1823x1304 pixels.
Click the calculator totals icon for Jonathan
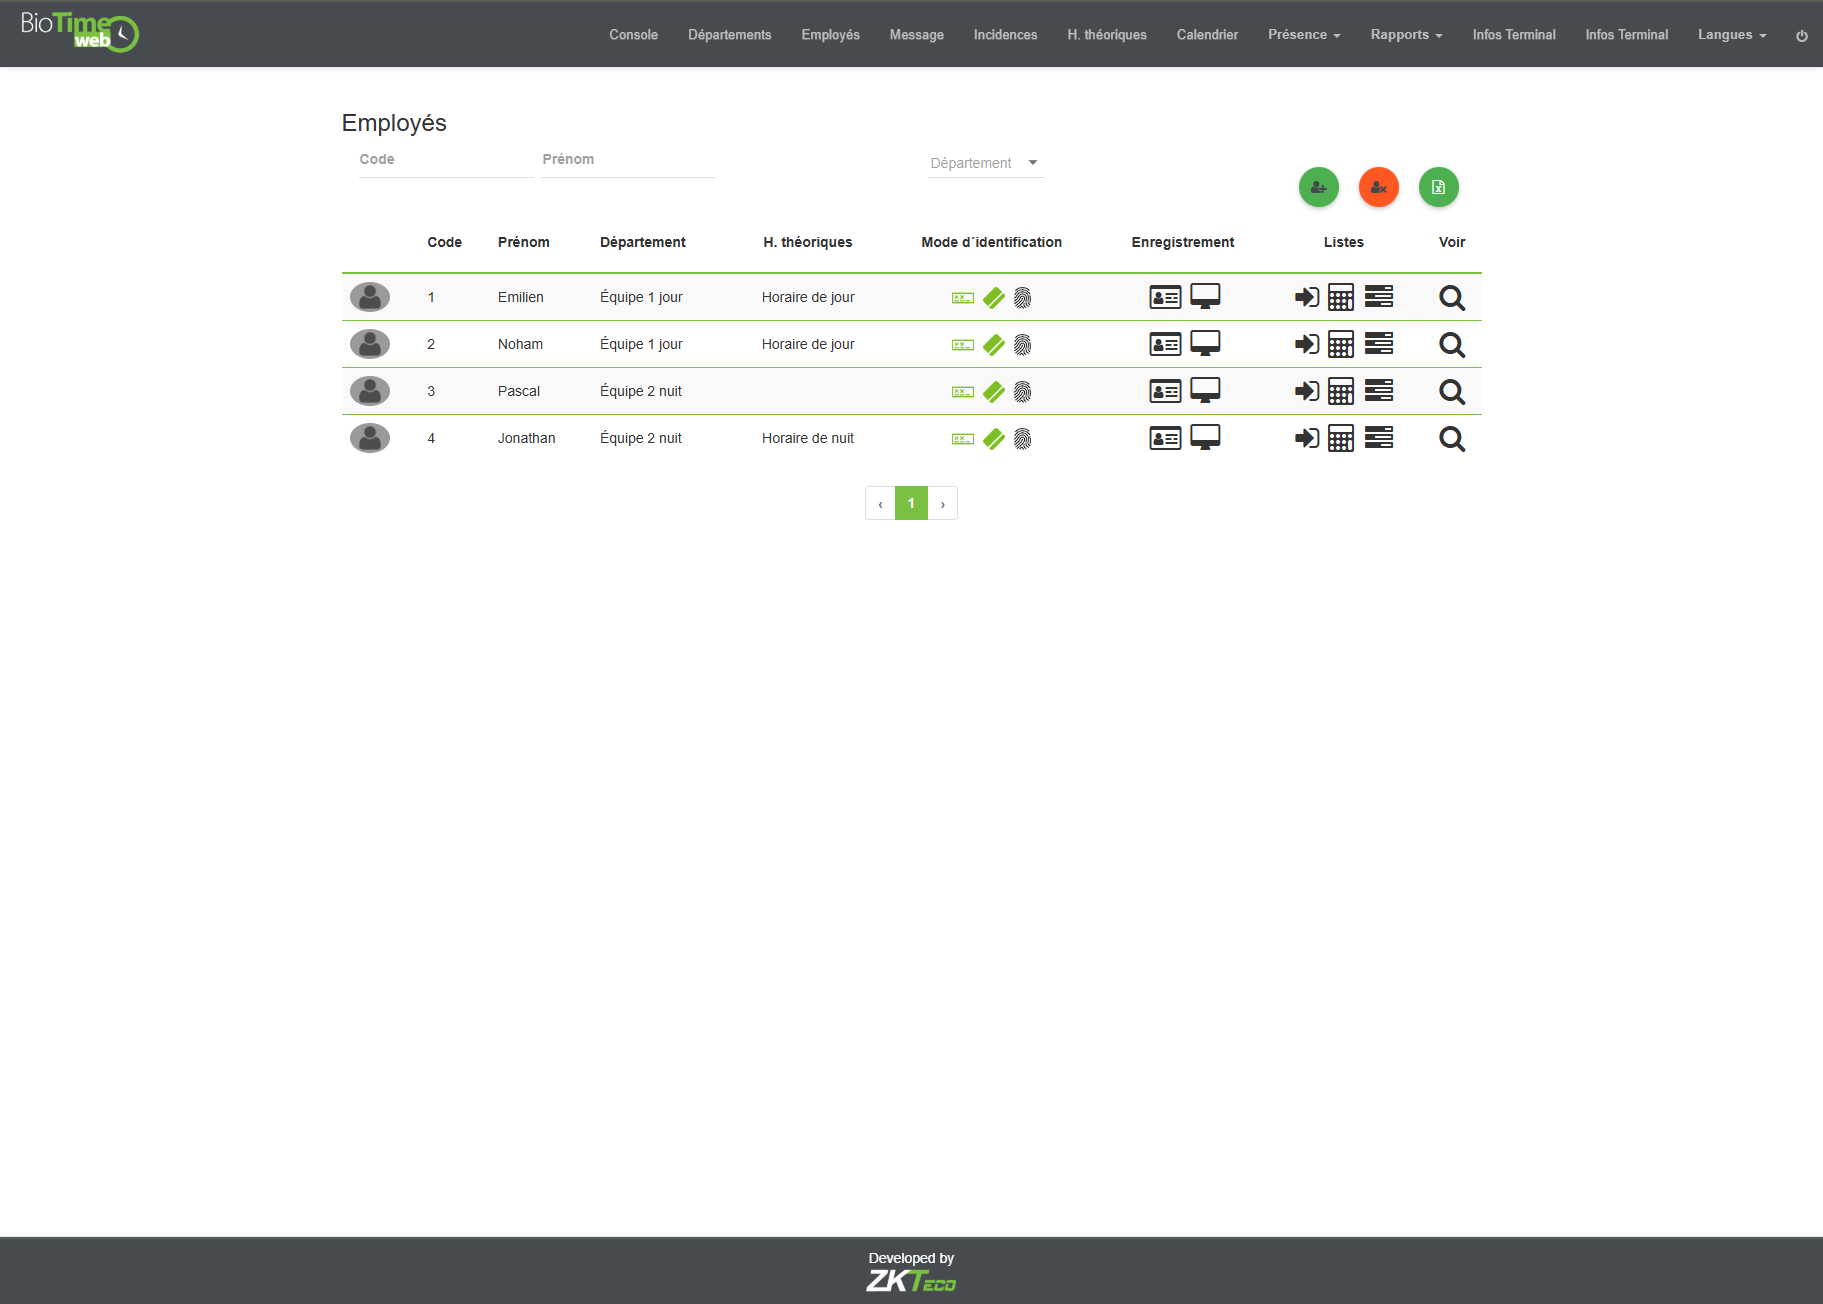coord(1341,438)
